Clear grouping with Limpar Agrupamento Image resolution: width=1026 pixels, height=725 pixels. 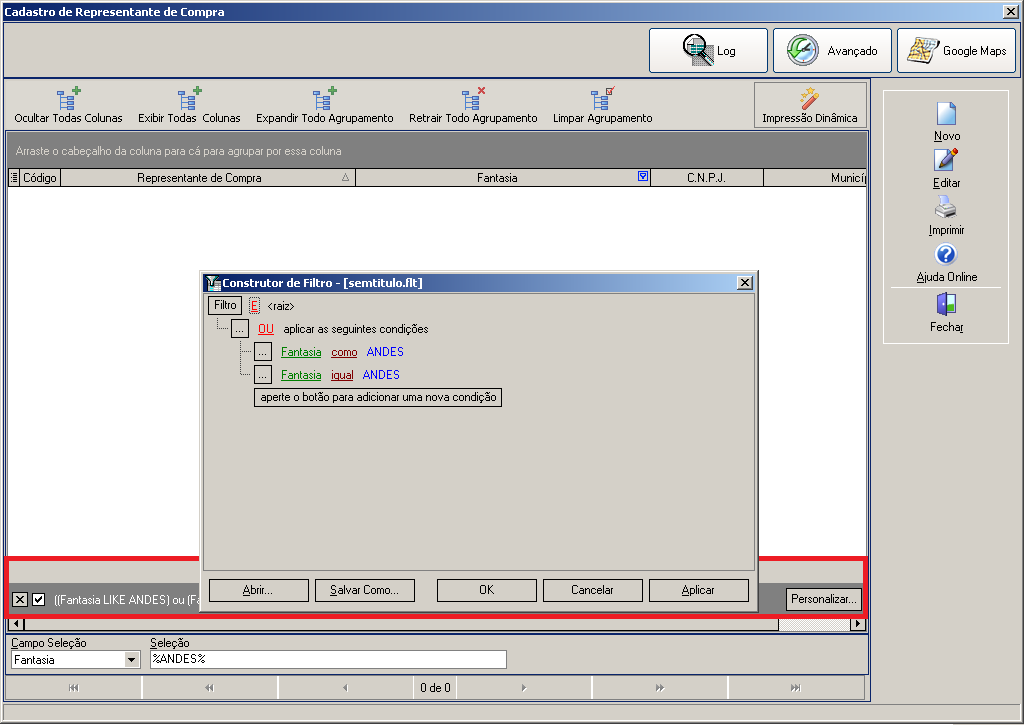coord(602,106)
